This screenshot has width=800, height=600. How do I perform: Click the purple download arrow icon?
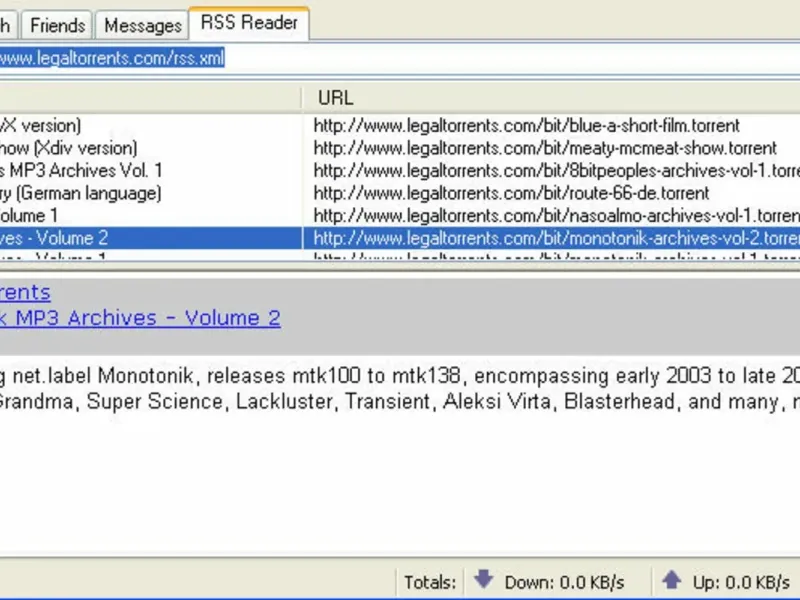(x=483, y=579)
